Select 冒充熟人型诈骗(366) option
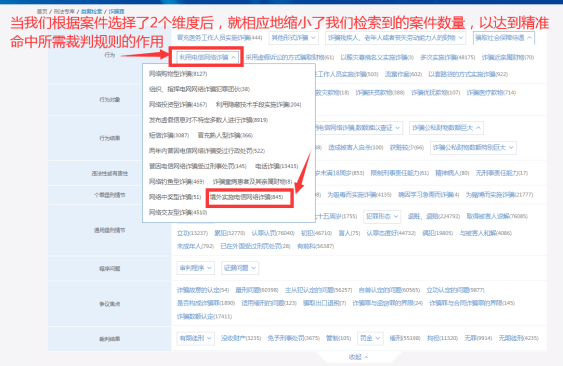 pos(225,136)
